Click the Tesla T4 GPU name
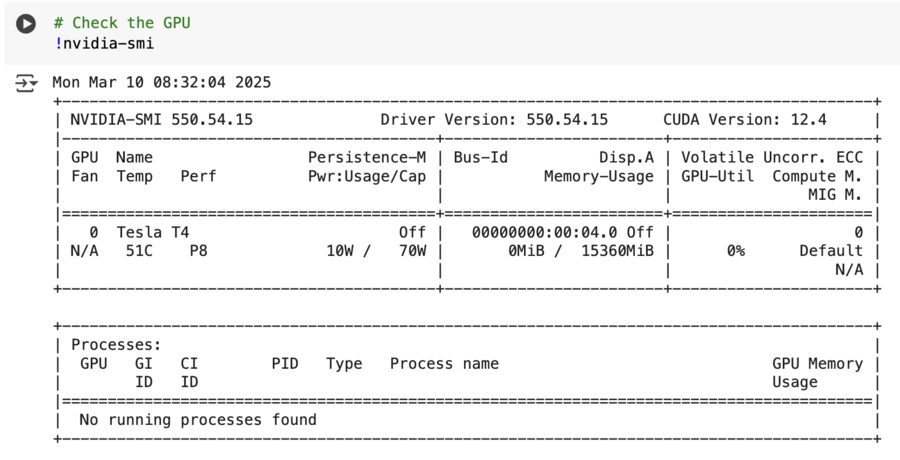The image size is (900, 460). [152, 232]
